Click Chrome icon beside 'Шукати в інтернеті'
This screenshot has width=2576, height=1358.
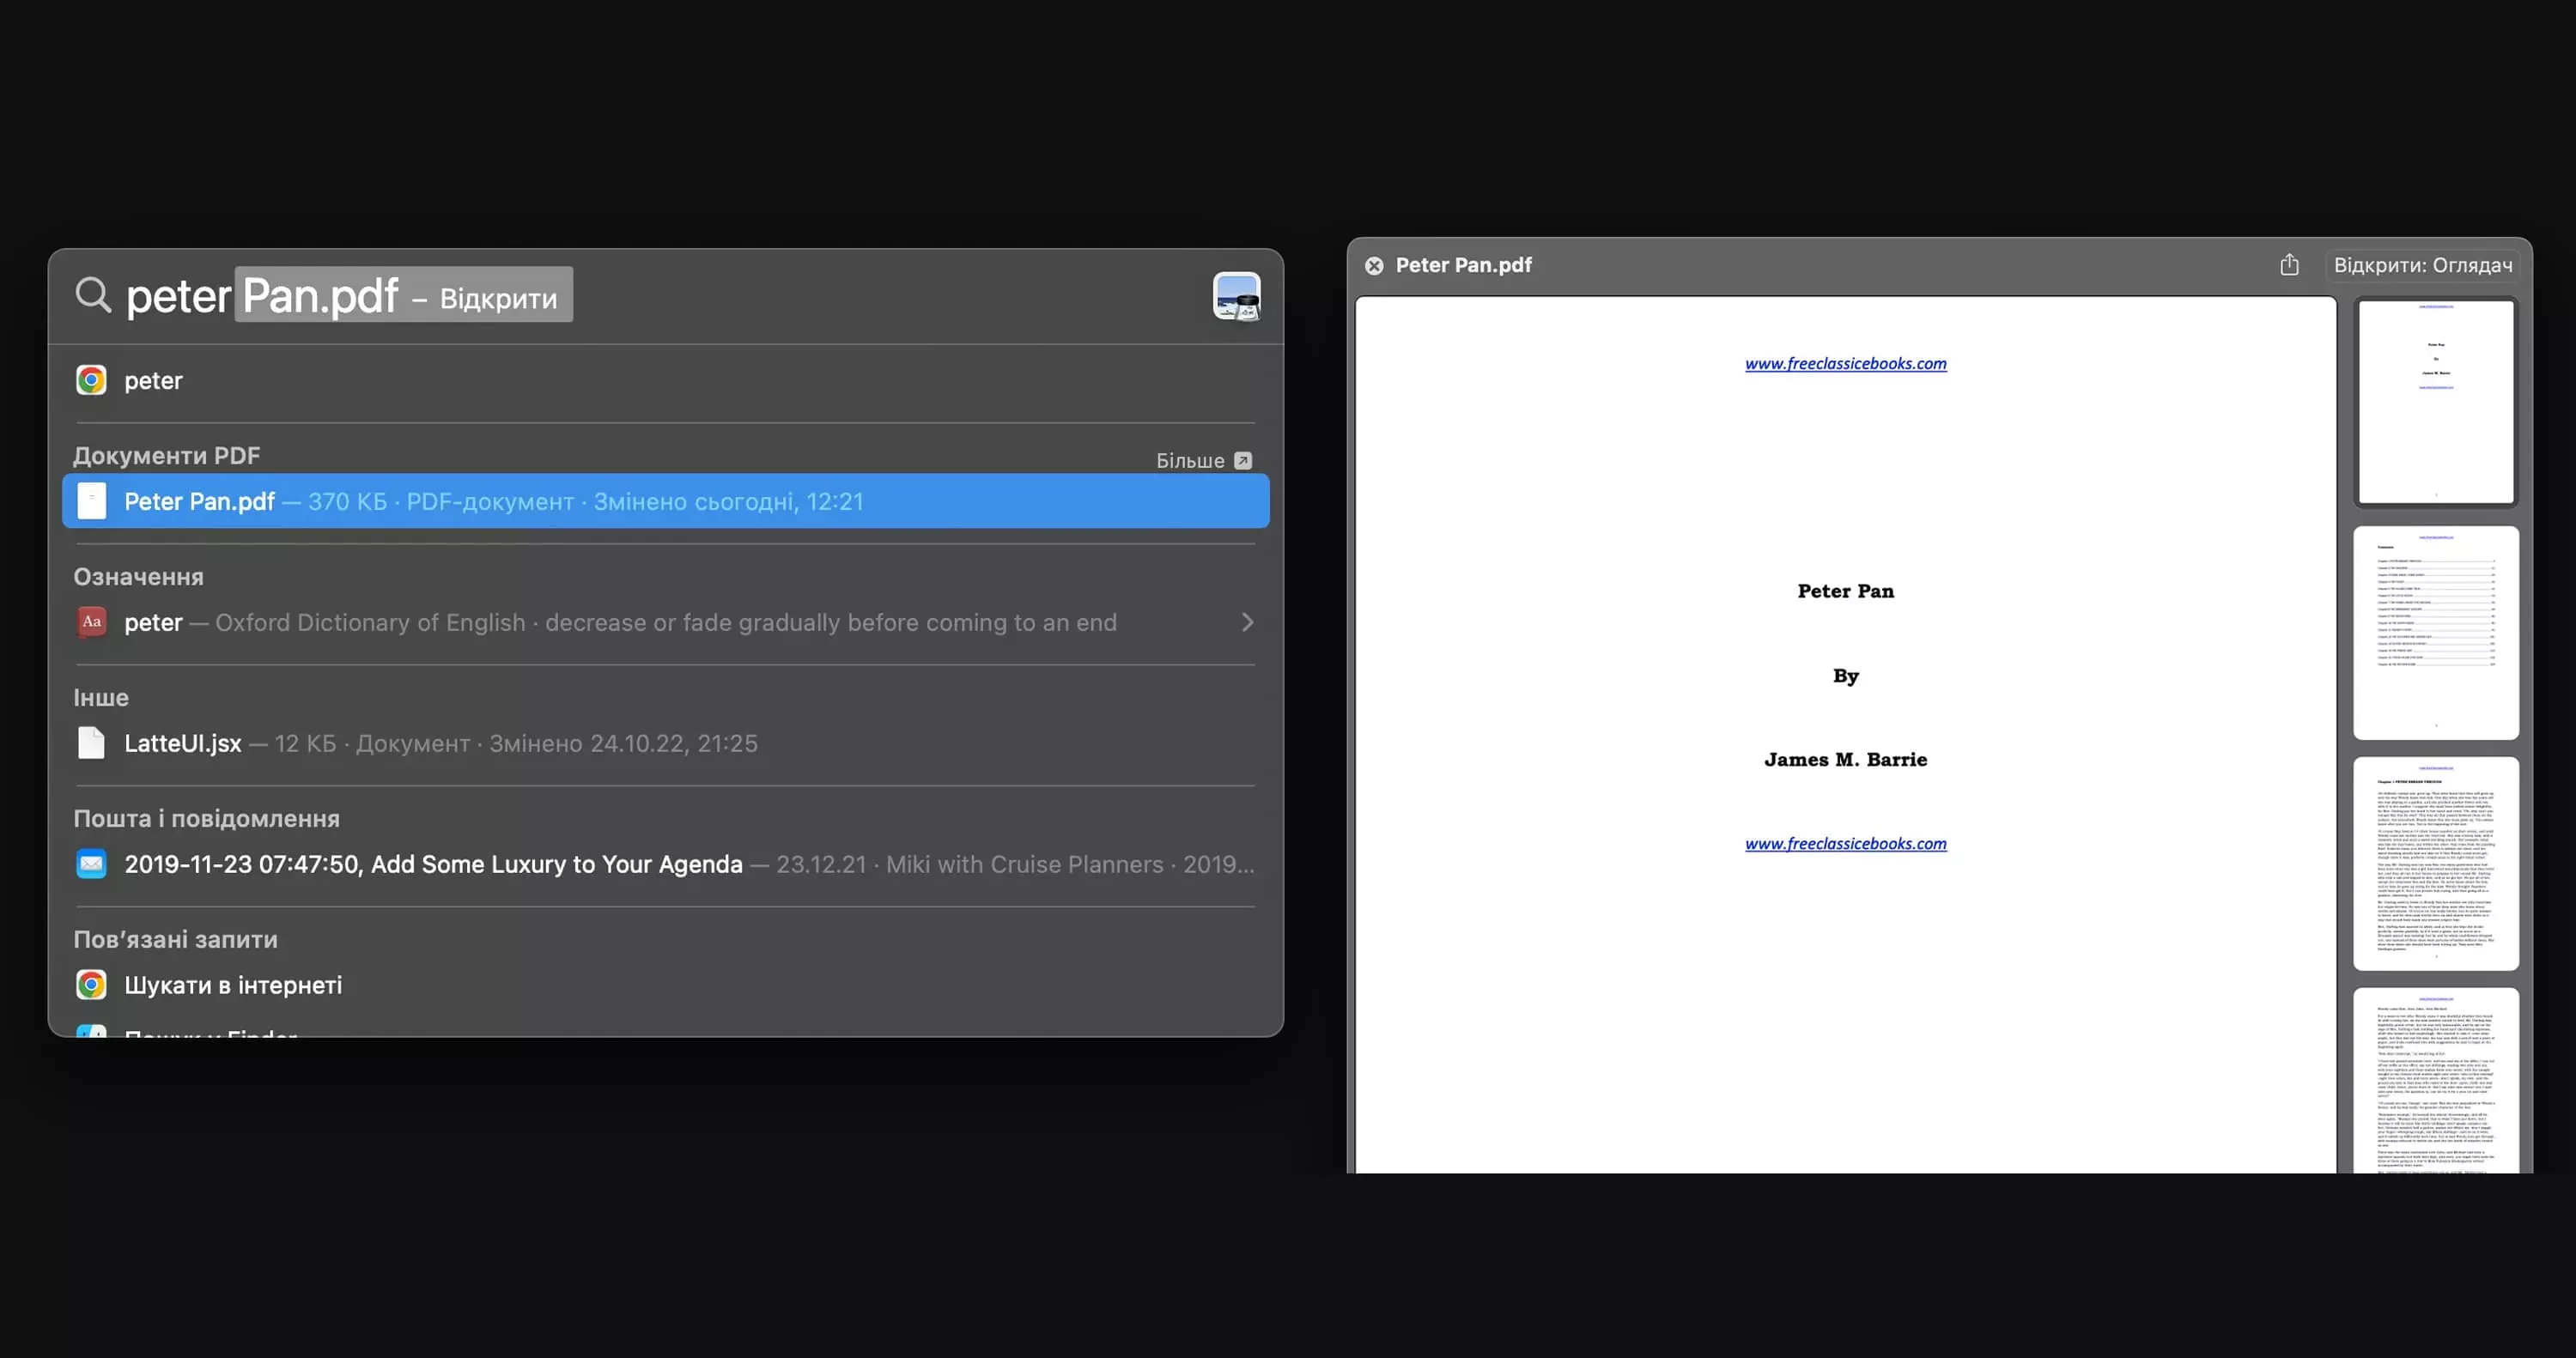pyautogui.click(x=91, y=985)
